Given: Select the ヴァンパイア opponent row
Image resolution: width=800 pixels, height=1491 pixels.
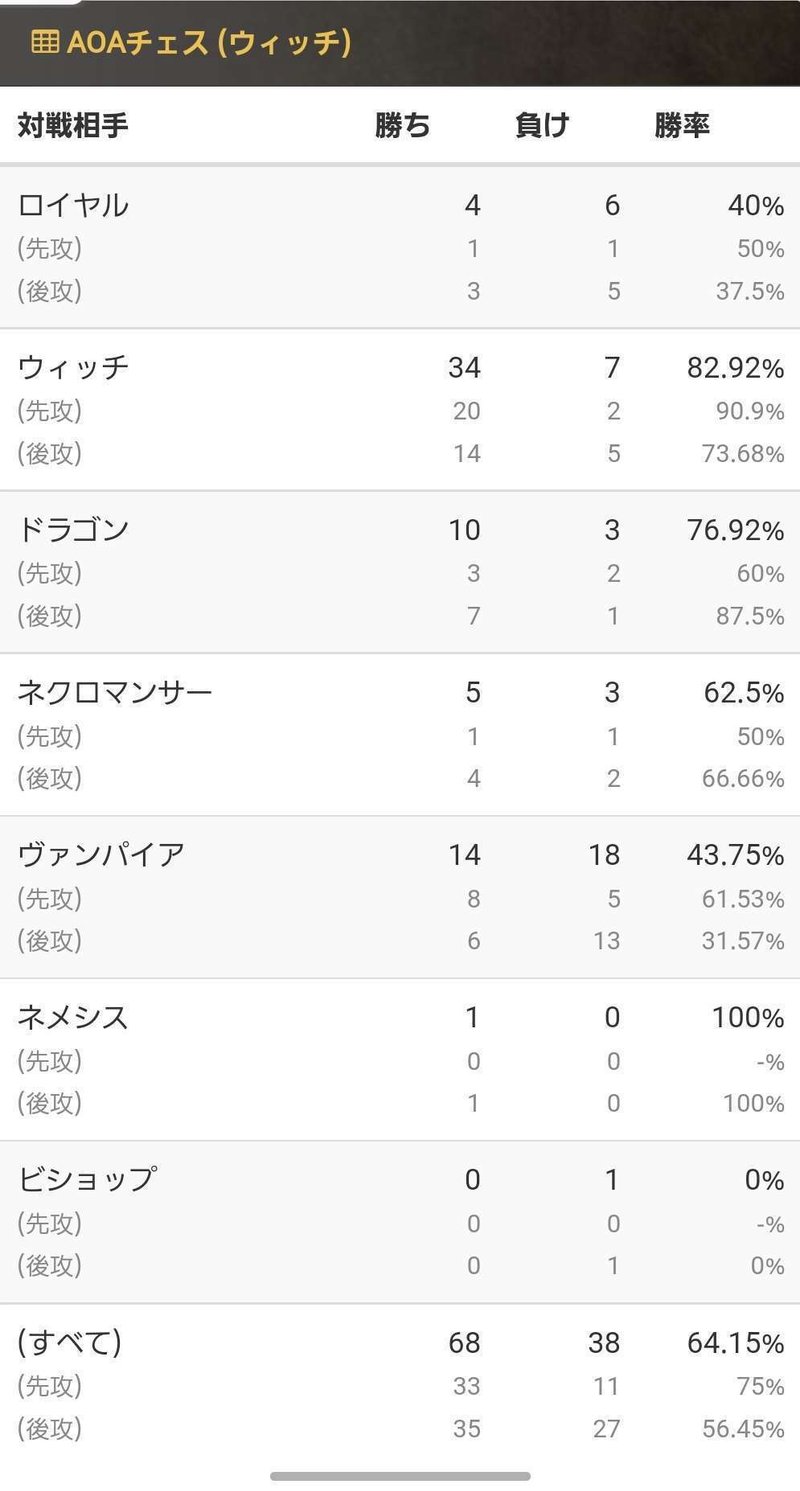Looking at the screenshot, I should [101, 855].
